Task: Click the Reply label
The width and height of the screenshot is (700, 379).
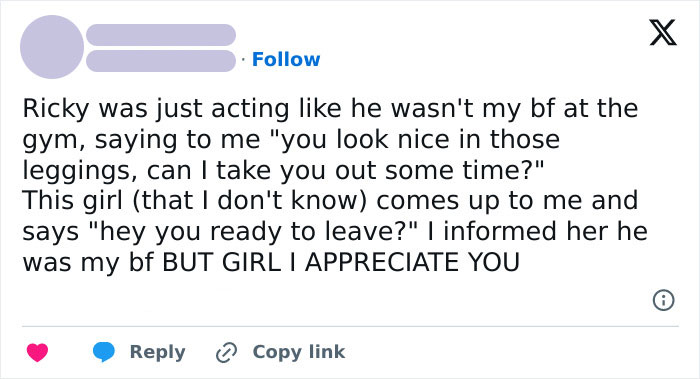Action: (x=157, y=352)
